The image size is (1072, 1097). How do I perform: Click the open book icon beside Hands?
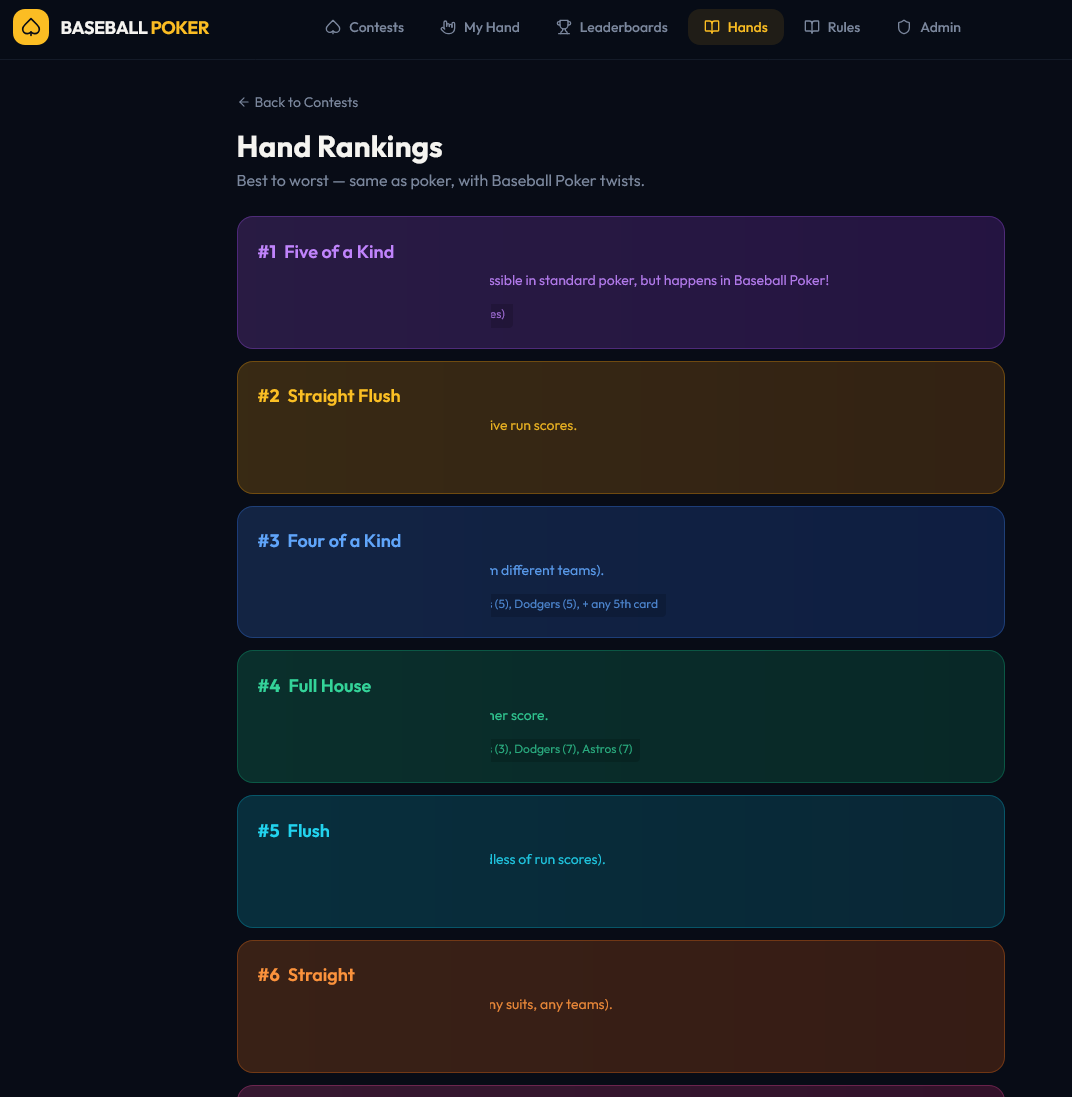click(712, 27)
